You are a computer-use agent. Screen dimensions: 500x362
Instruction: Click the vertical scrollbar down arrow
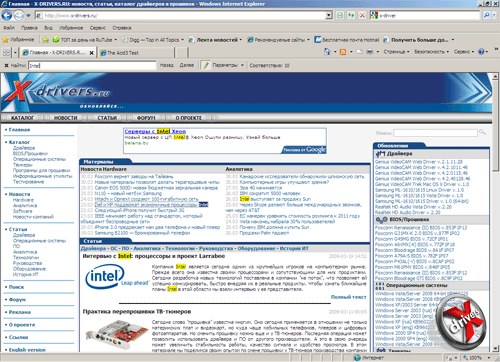coord(495,349)
